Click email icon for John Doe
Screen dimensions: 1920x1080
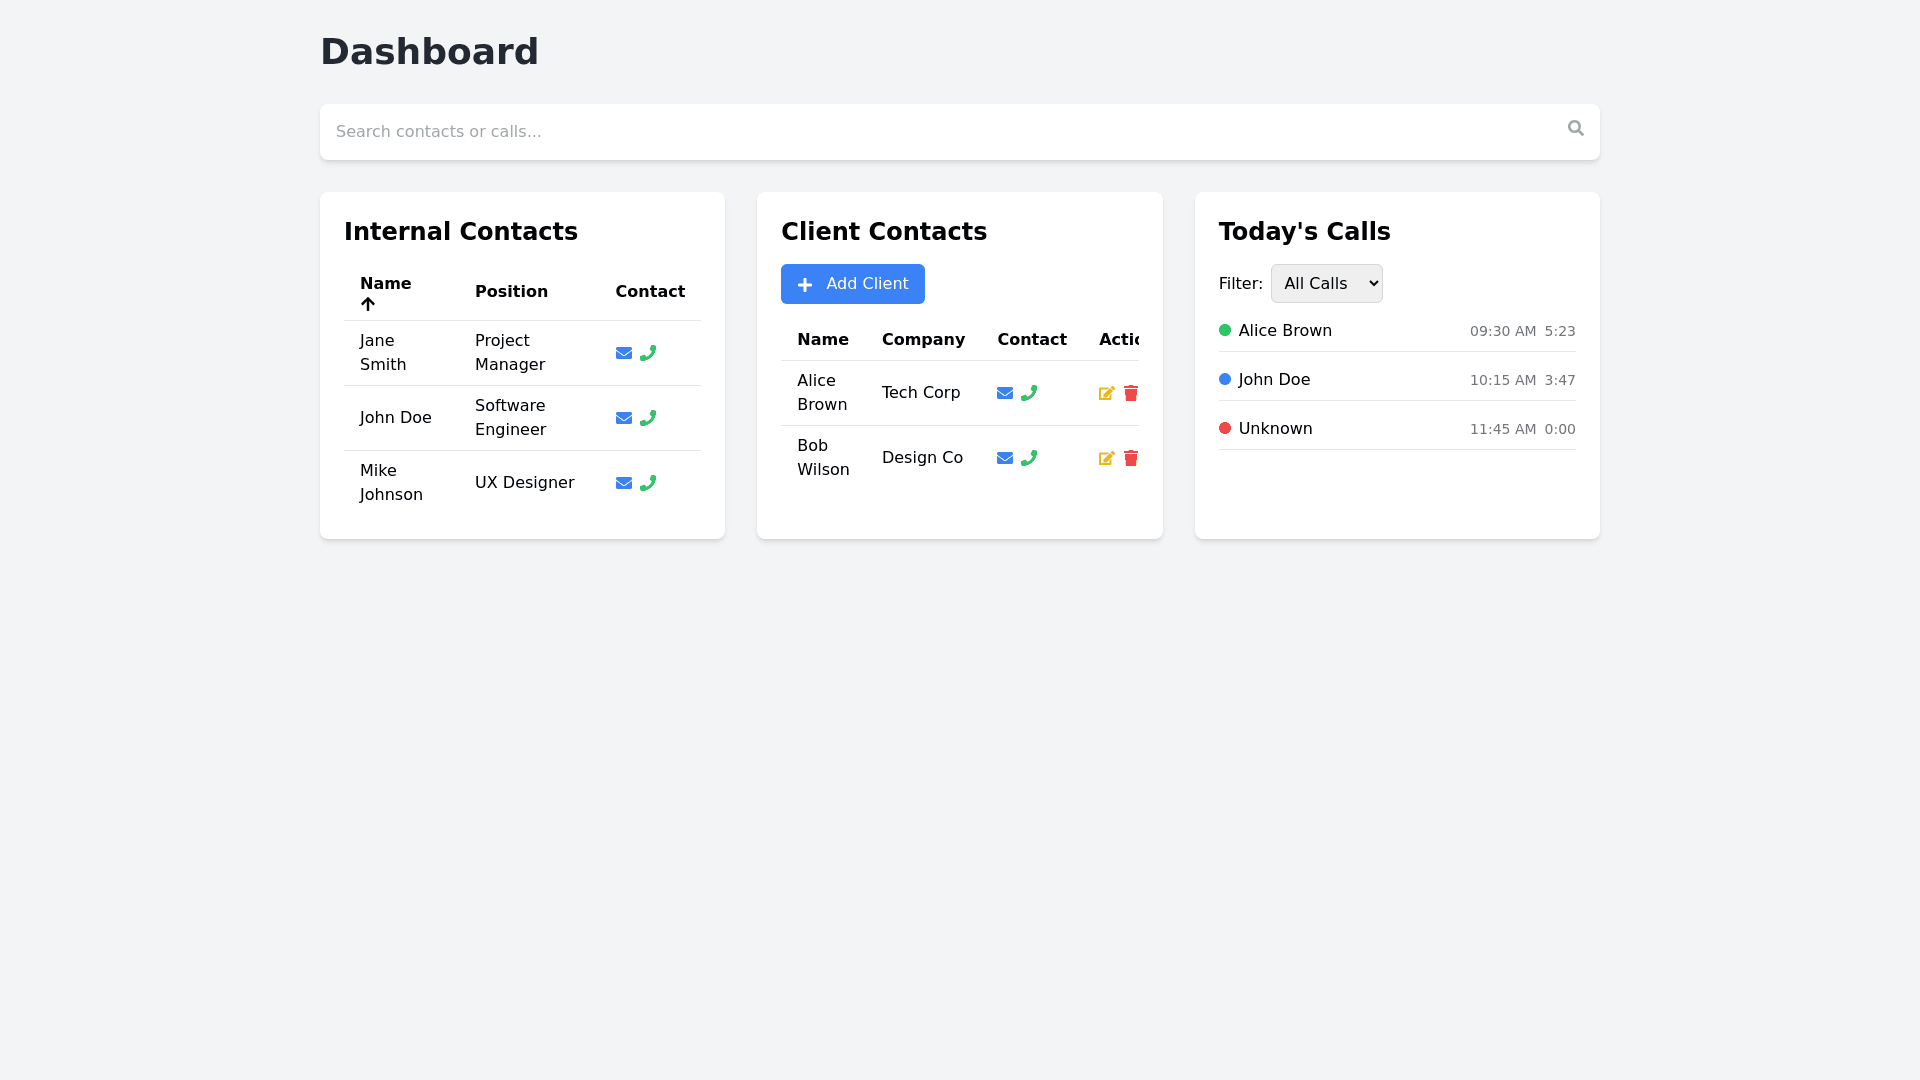coord(624,418)
